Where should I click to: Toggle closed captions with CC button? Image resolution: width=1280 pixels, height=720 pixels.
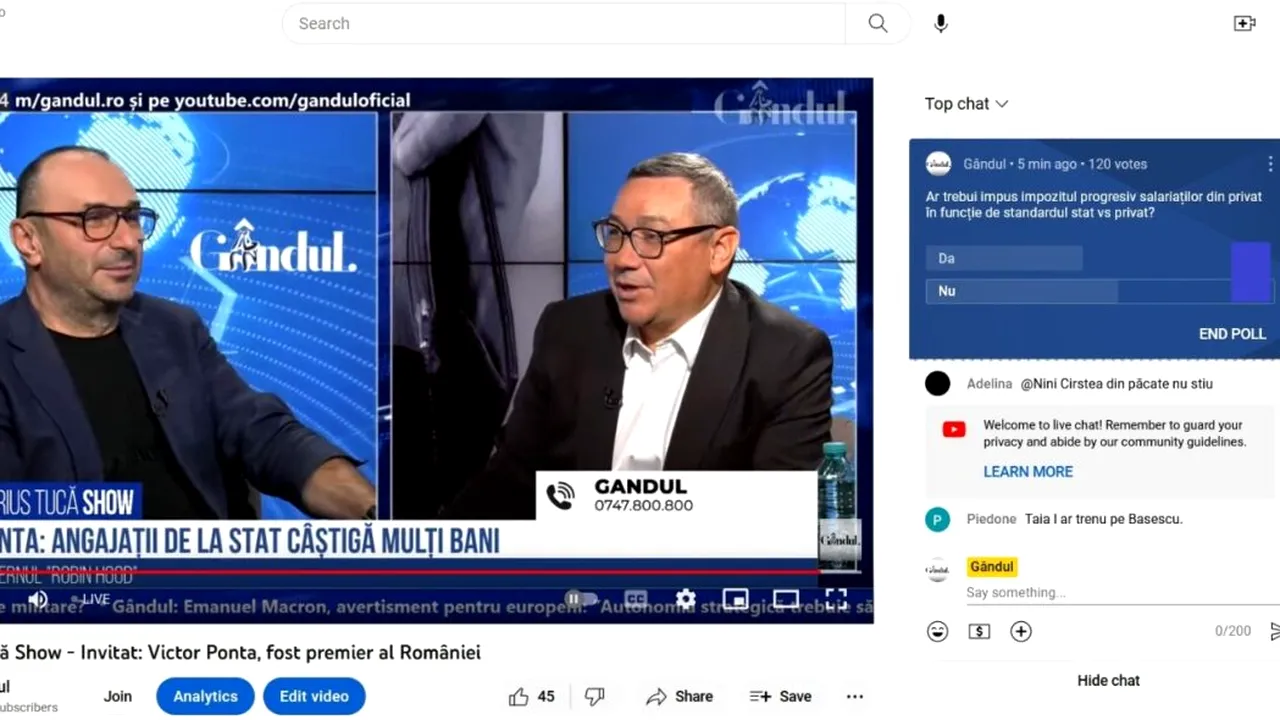click(635, 597)
